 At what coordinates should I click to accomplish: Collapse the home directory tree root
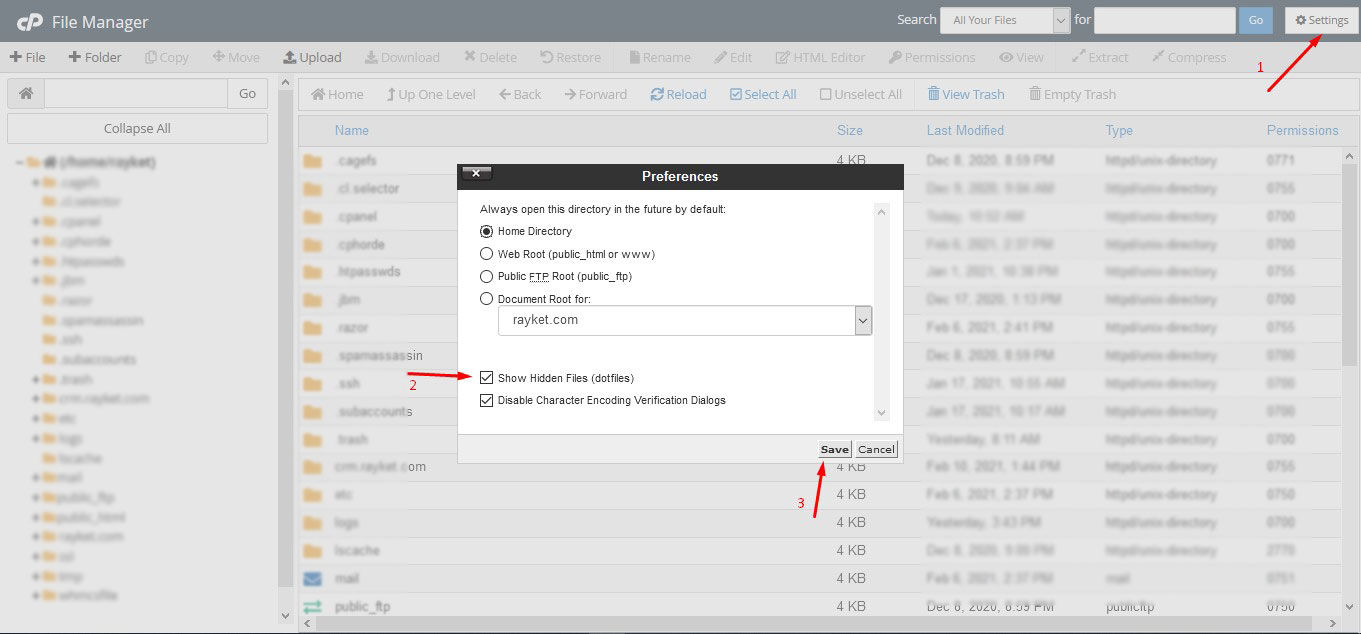pos(19,162)
